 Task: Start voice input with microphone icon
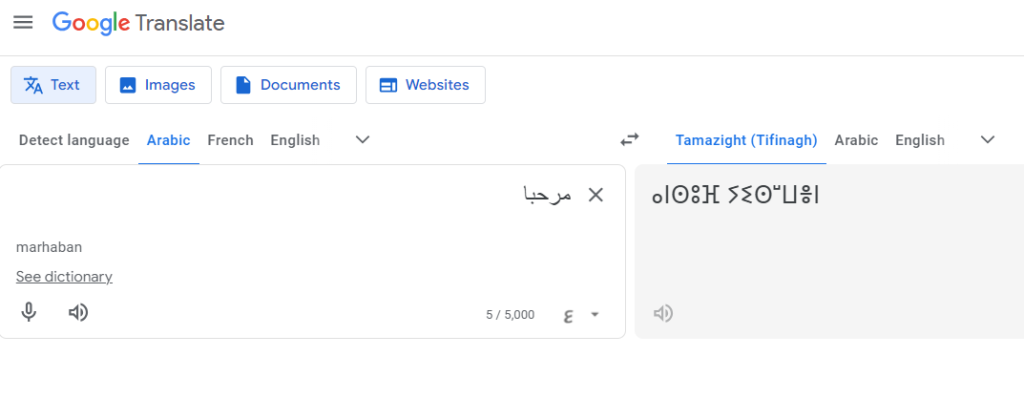coord(28,313)
